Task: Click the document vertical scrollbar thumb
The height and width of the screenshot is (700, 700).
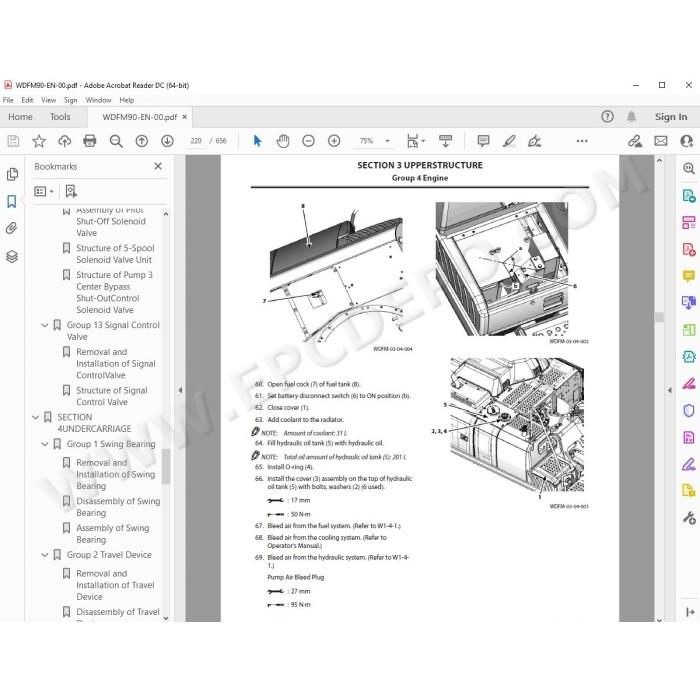Action: (659, 317)
